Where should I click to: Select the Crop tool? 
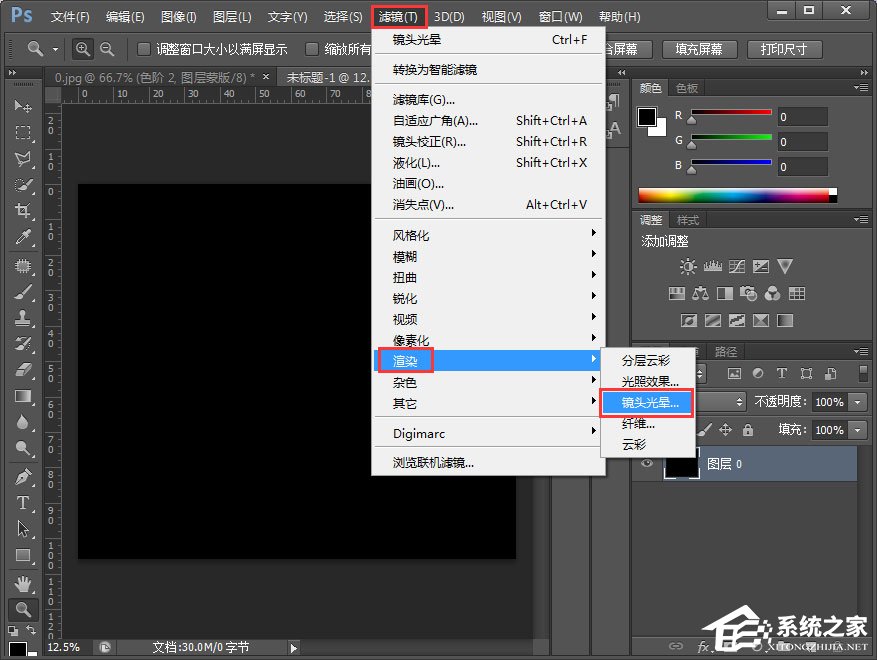pyautogui.click(x=23, y=210)
